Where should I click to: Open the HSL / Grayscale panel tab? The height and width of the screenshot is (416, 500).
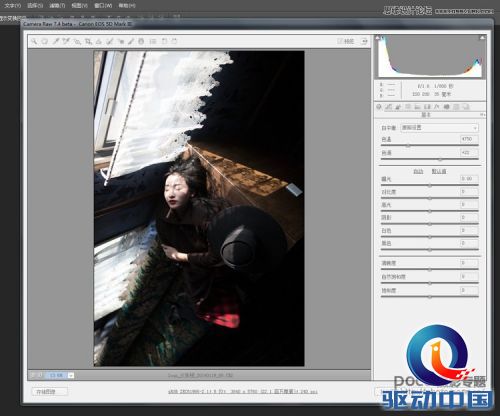click(x=408, y=107)
